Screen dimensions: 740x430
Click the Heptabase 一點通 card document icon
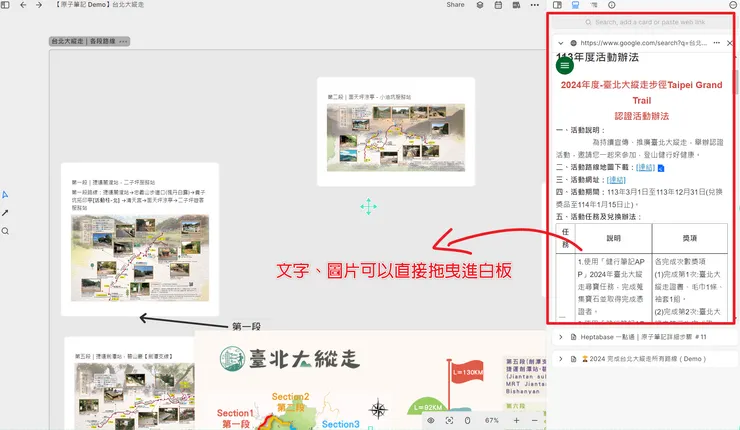(573, 337)
